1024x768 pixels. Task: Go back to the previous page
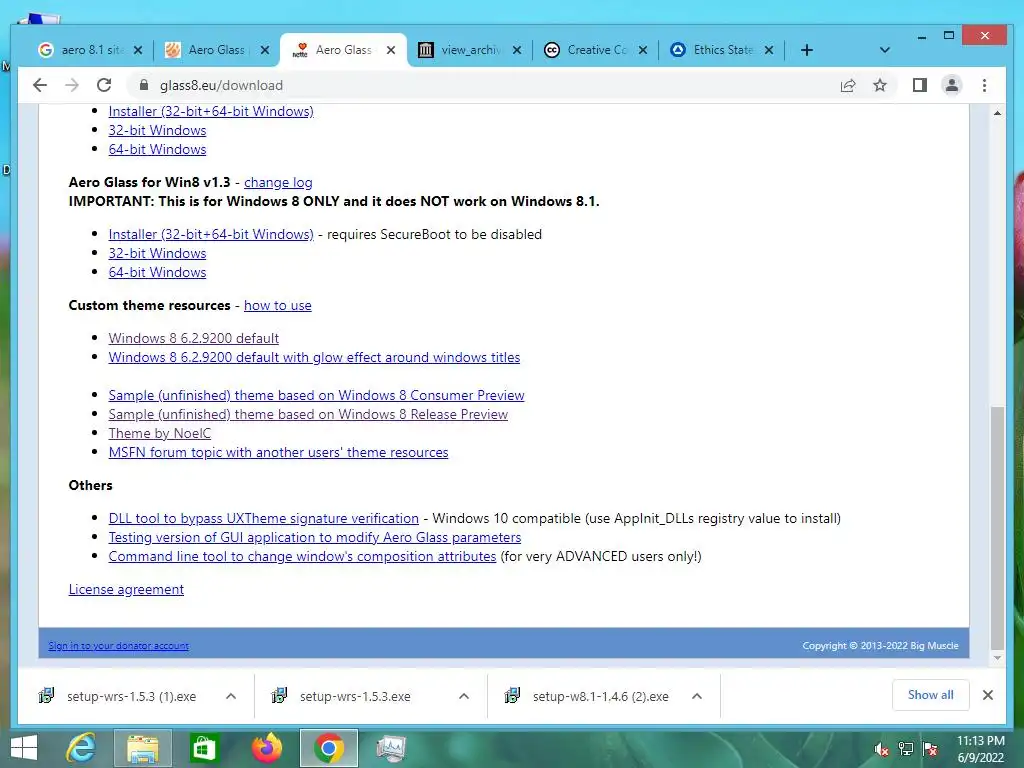click(x=40, y=85)
